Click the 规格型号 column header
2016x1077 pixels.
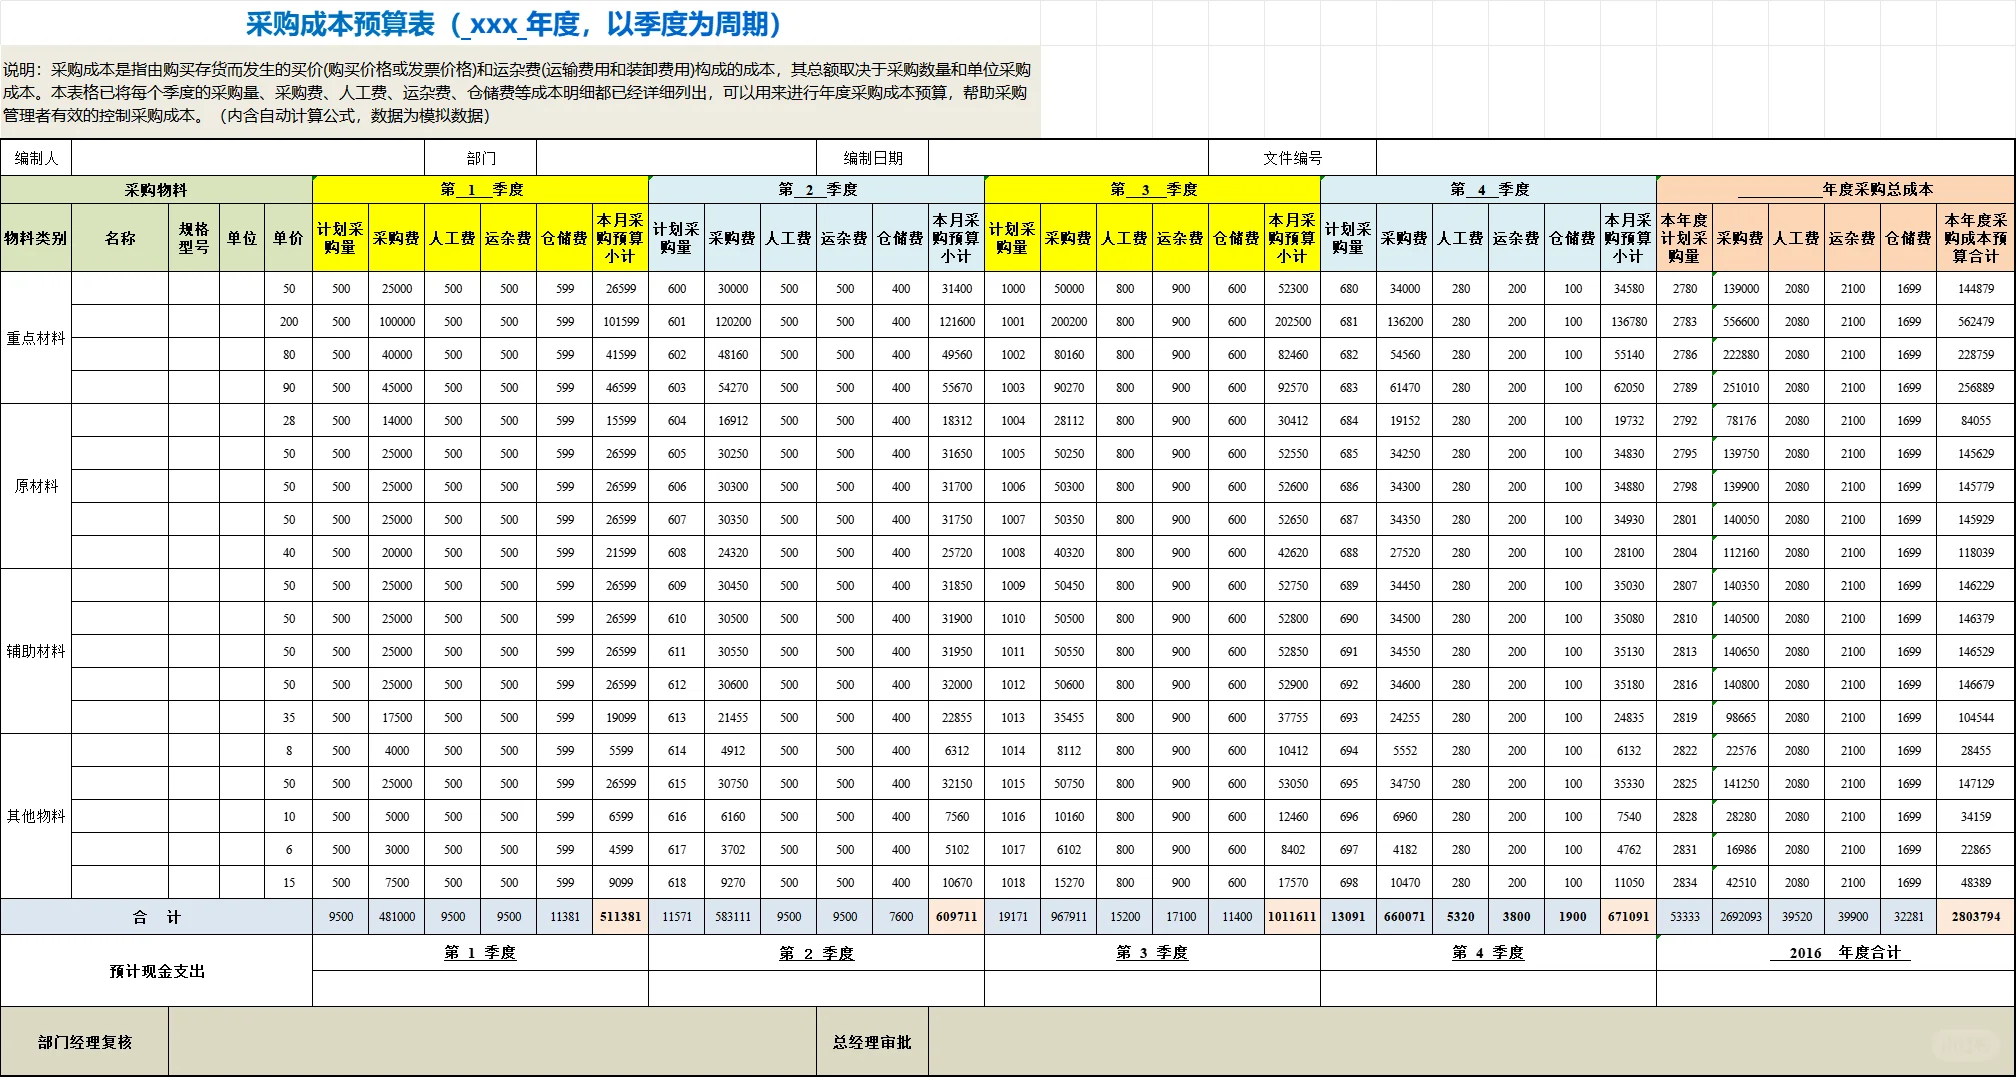tap(194, 238)
